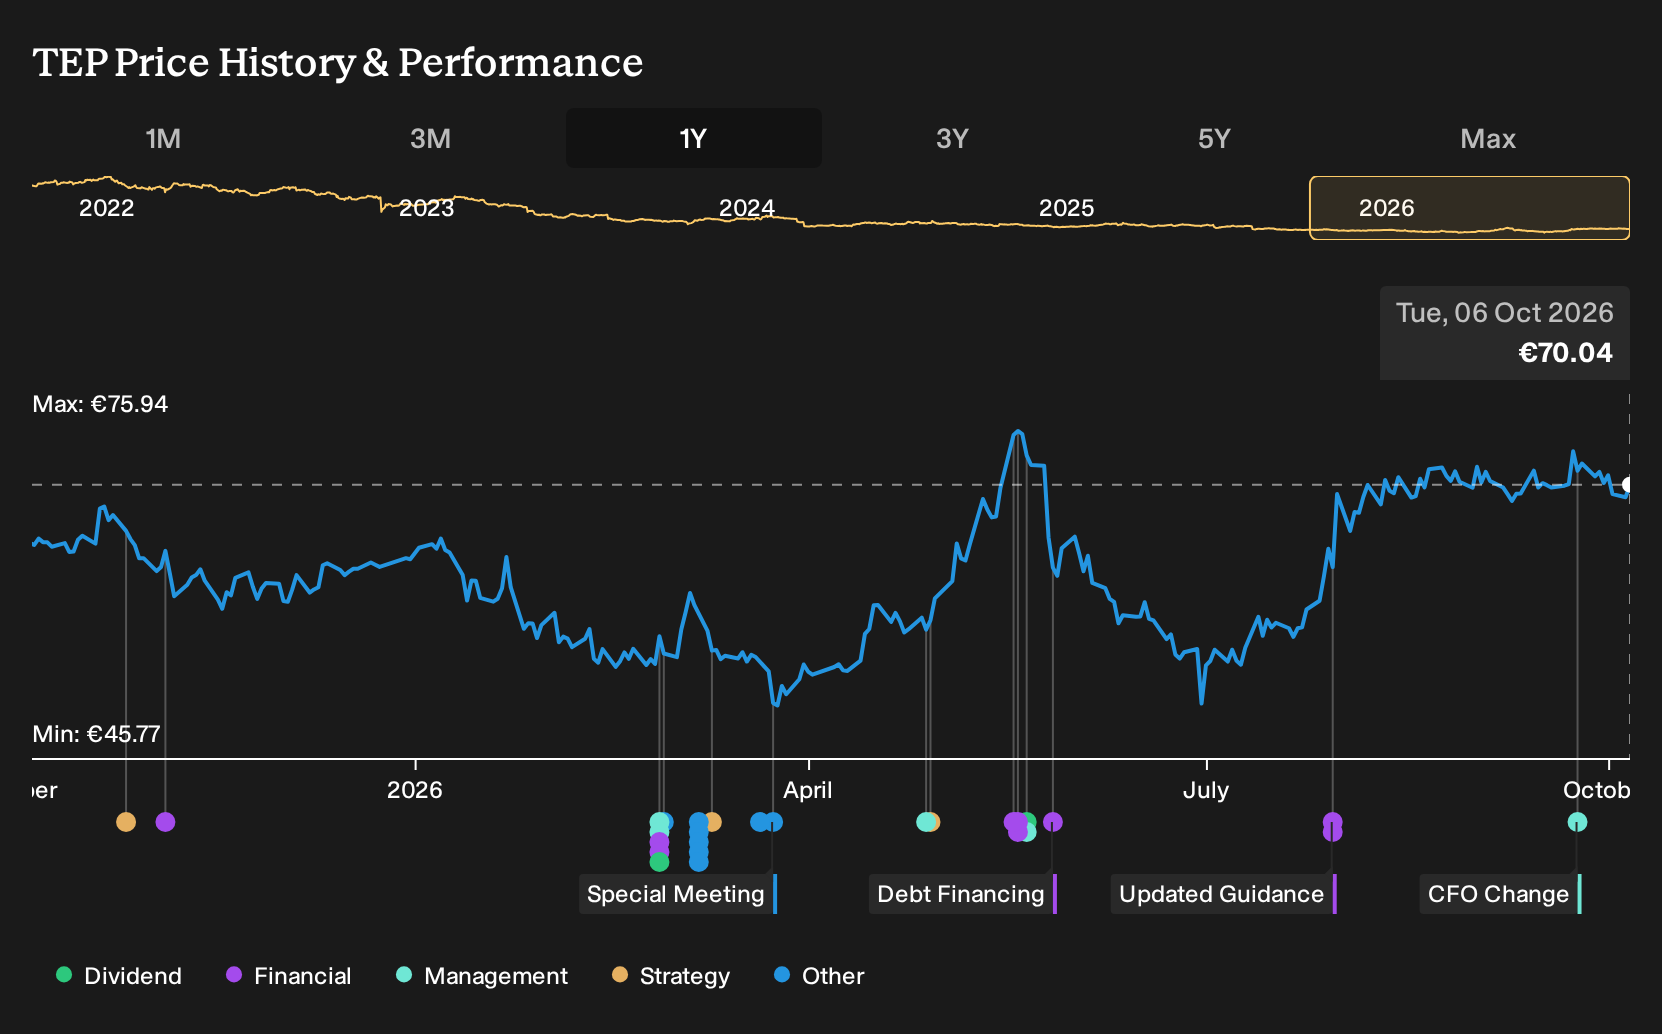Click the Tue, 06 Oct 2026 price tooltip

pos(1505,333)
